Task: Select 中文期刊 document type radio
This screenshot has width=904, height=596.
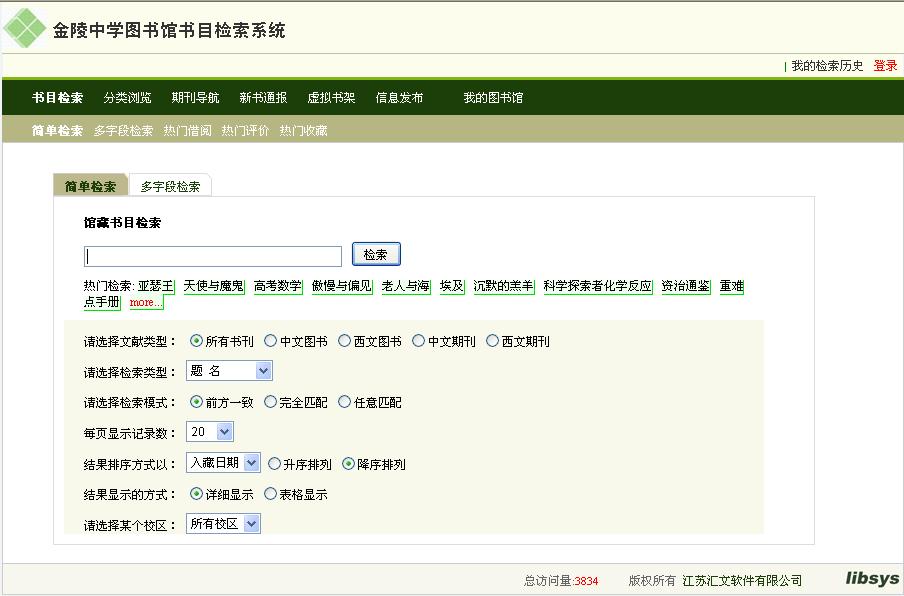Action: 418,341
